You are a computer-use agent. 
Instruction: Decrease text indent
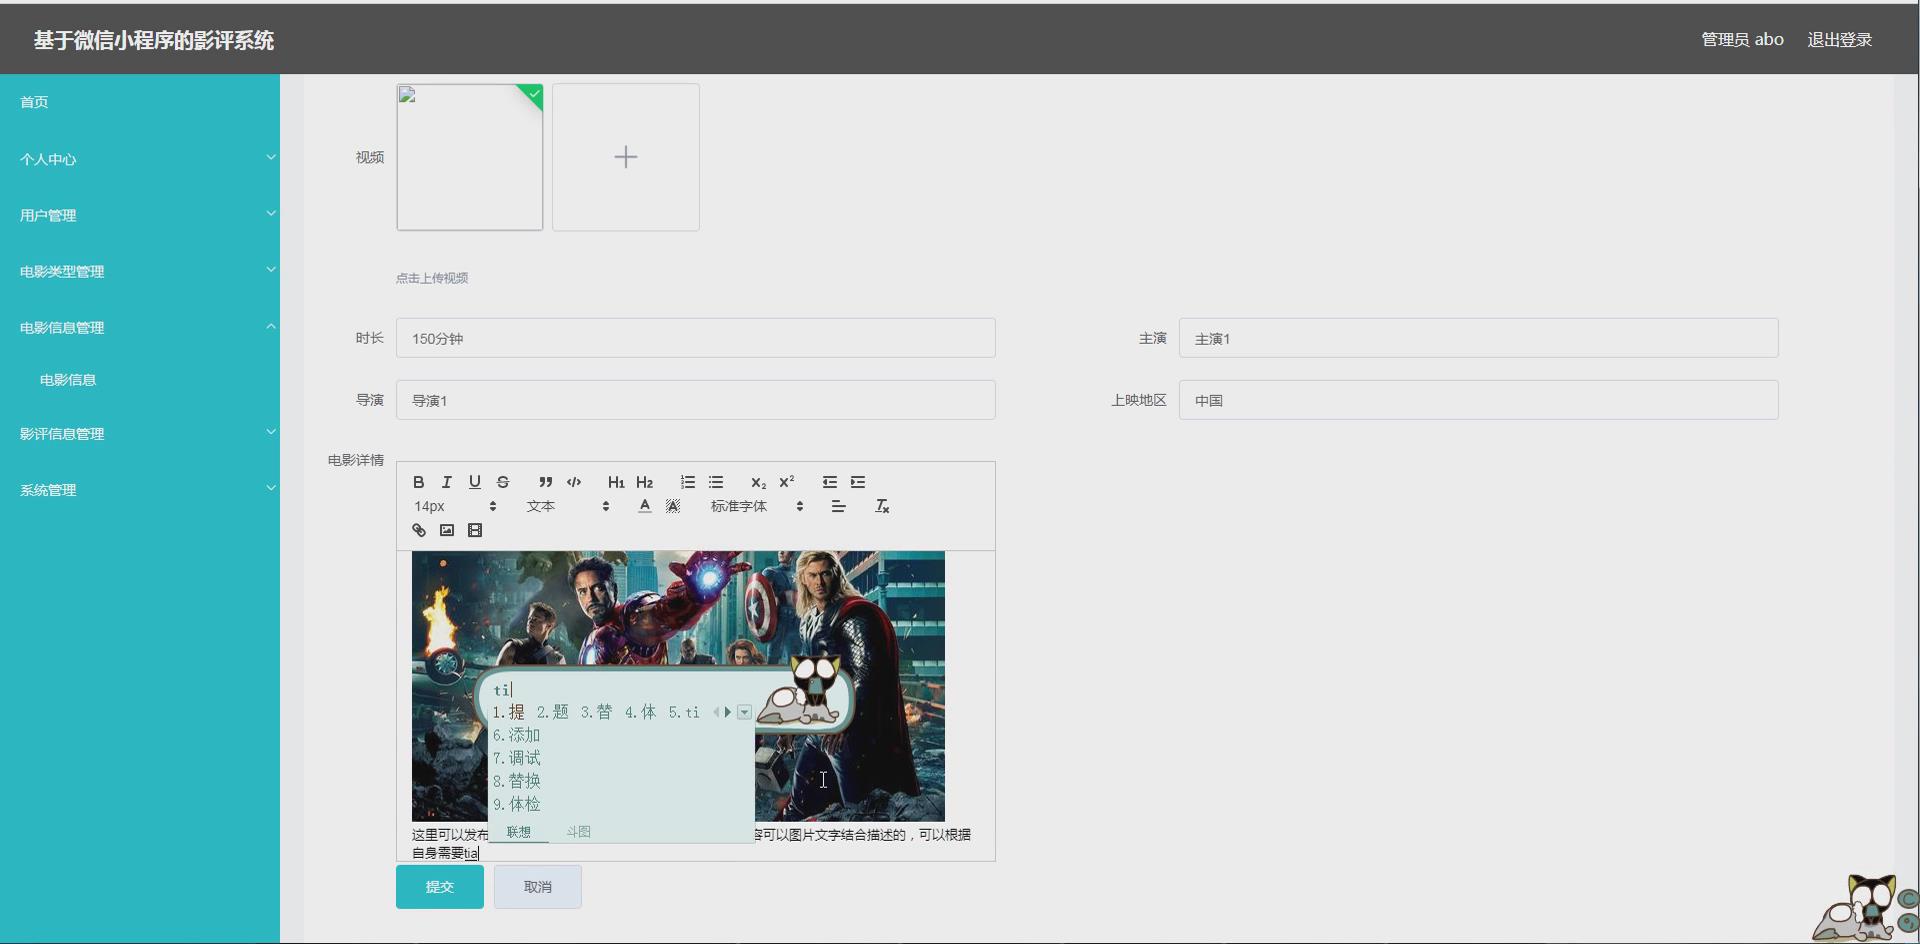(x=830, y=482)
